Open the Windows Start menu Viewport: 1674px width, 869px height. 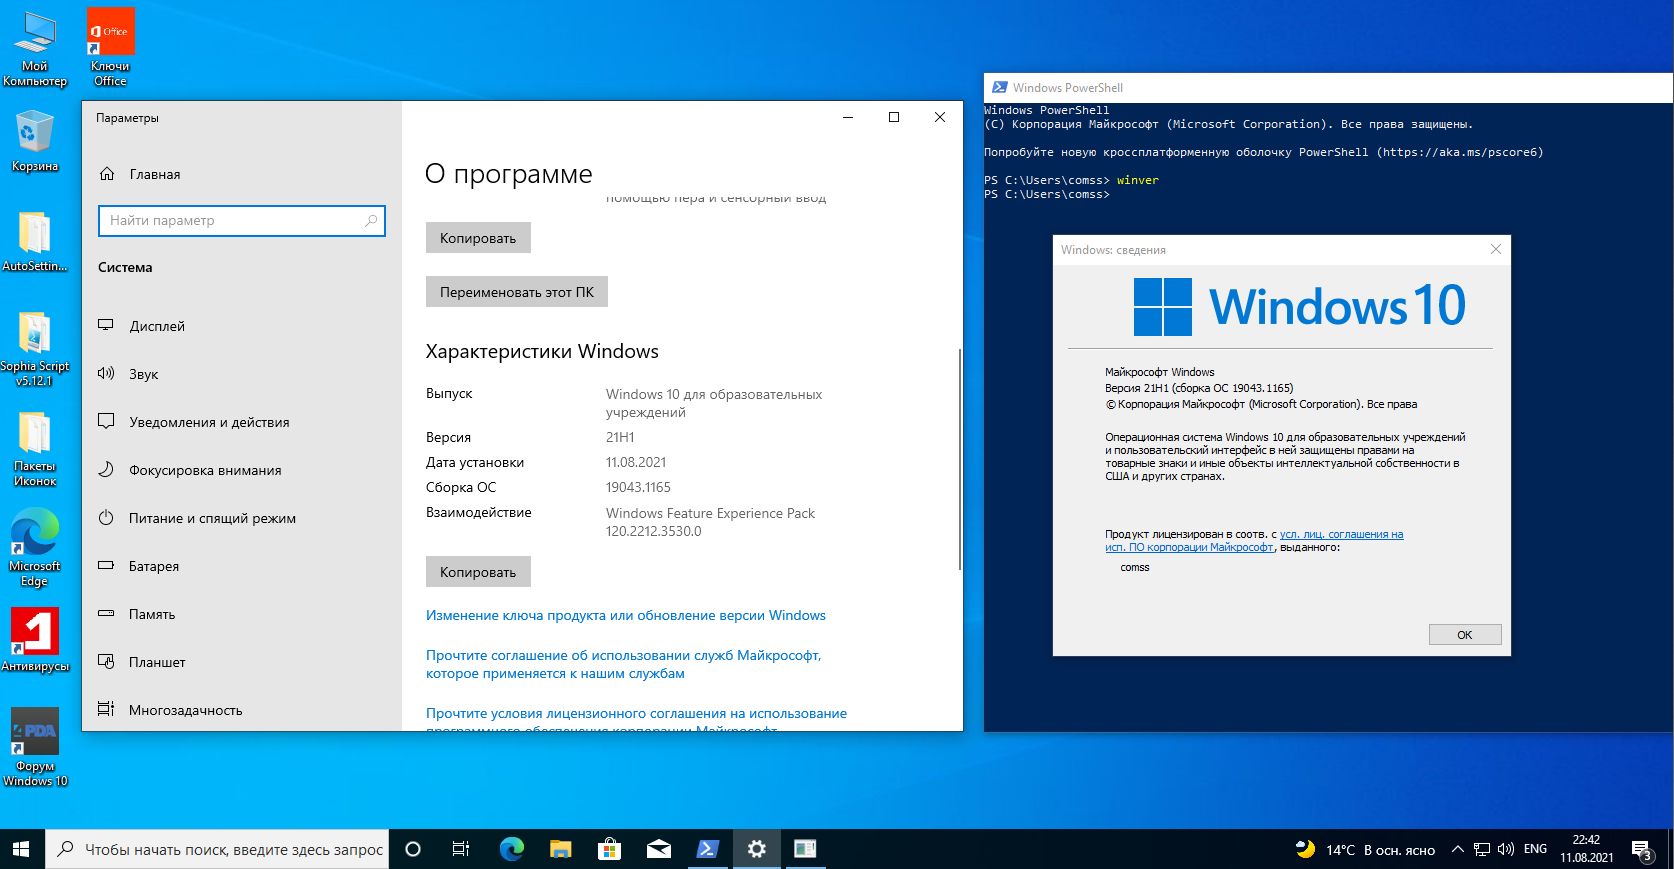22,849
